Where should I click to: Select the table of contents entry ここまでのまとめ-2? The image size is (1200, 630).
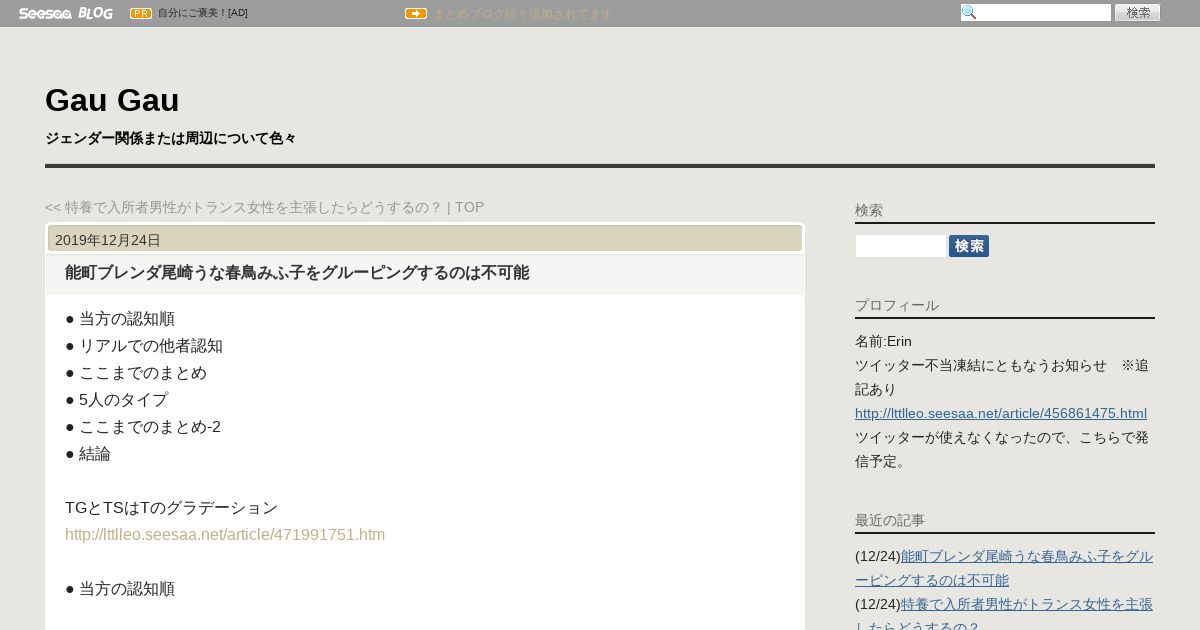(150, 427)
